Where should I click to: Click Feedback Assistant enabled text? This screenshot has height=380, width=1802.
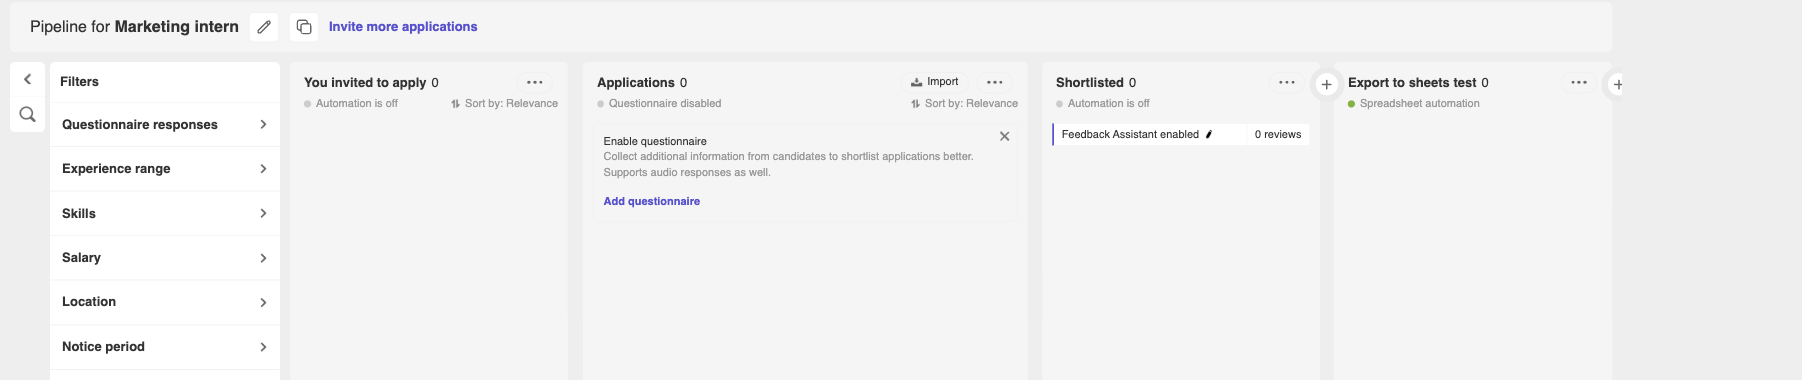pyautogui.click(x=1130, y=134)
